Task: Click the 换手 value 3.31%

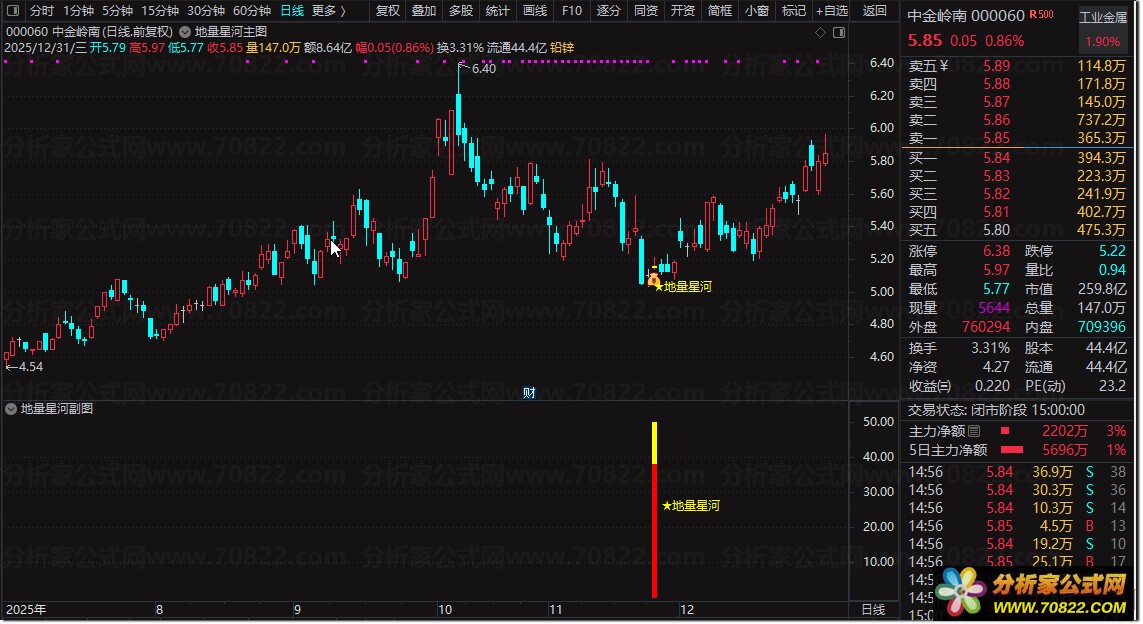Action: tap(991, 348)
